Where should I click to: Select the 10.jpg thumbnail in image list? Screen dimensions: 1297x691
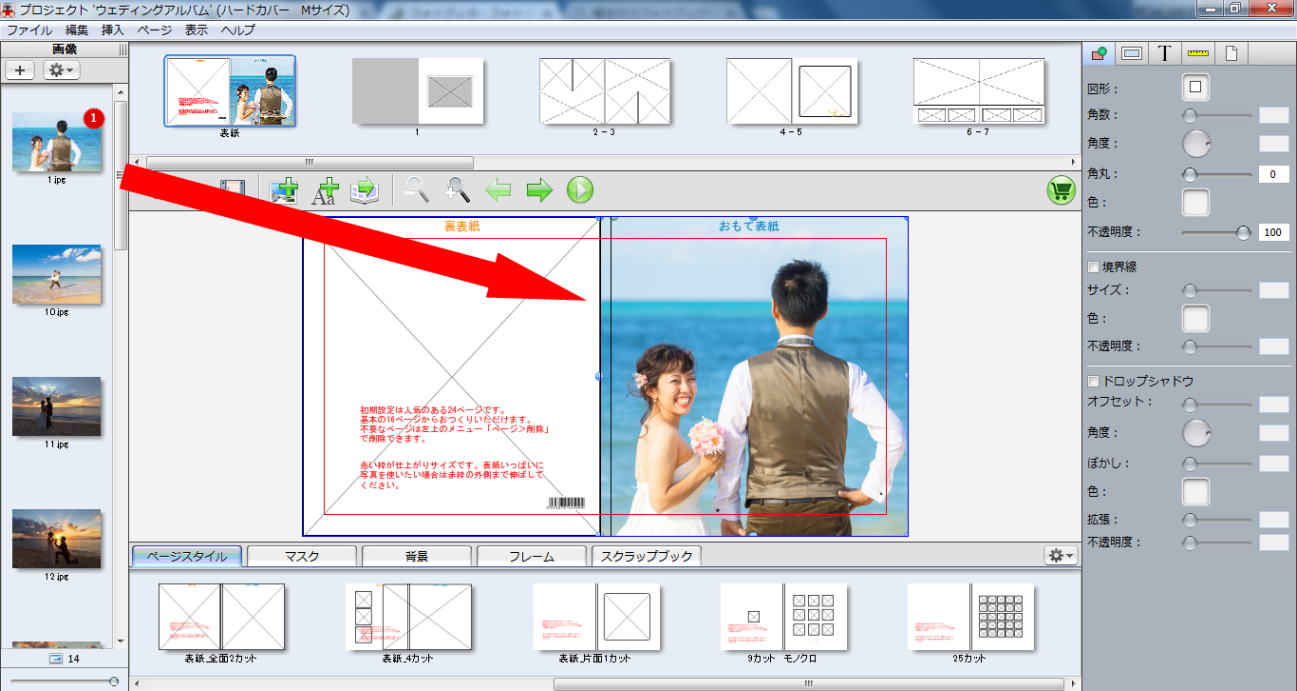56,274
